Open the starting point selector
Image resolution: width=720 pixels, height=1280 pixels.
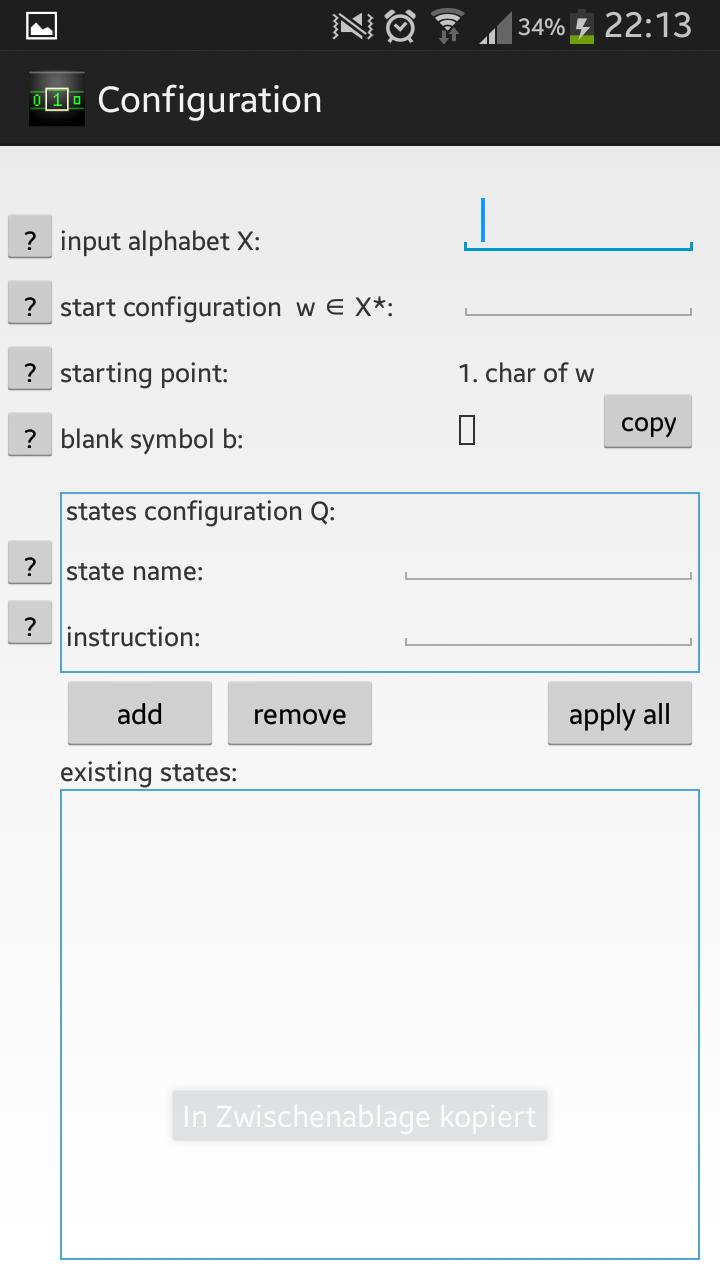tap(526, 373)
